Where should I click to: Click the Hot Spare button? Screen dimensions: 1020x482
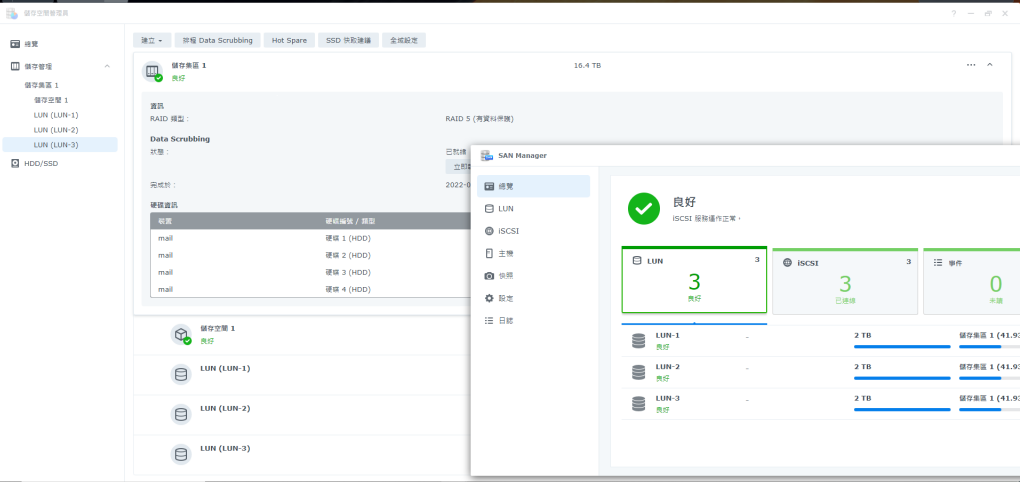(289, 40)
